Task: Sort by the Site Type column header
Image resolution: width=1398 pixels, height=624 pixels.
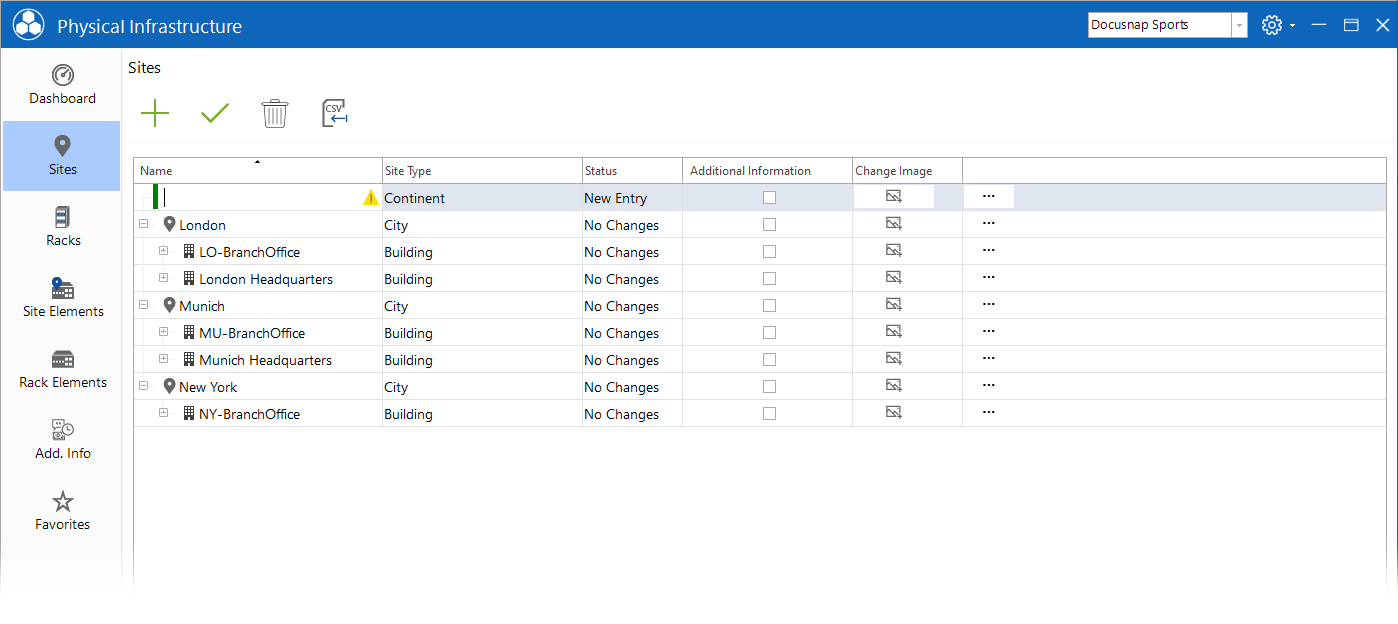Action: pos(482,171)
